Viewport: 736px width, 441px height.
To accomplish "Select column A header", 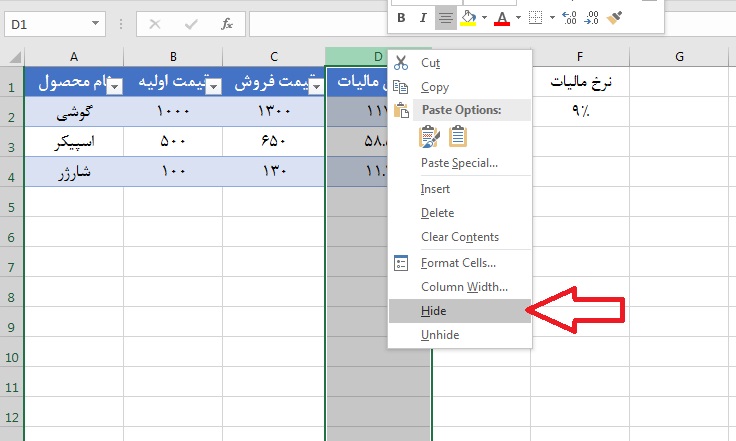I will (74, 57).
